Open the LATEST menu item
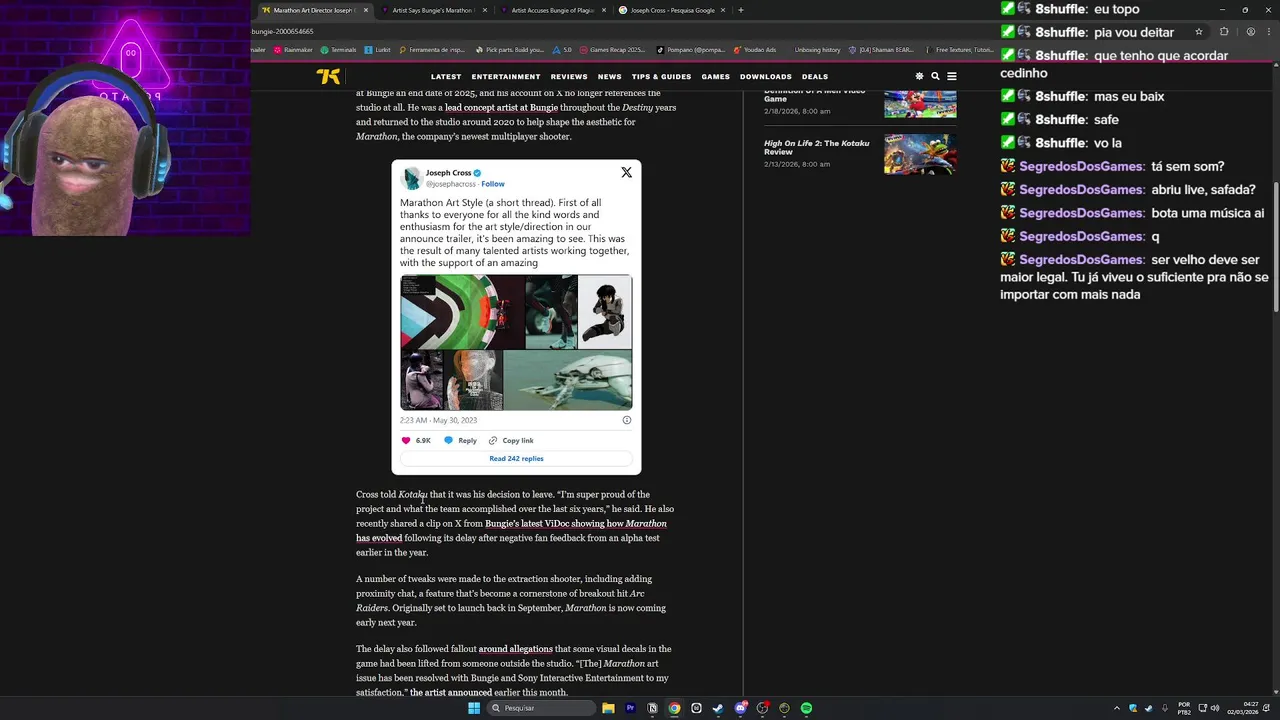Screen dimensions: 1280x720 (x=446, y=77)
